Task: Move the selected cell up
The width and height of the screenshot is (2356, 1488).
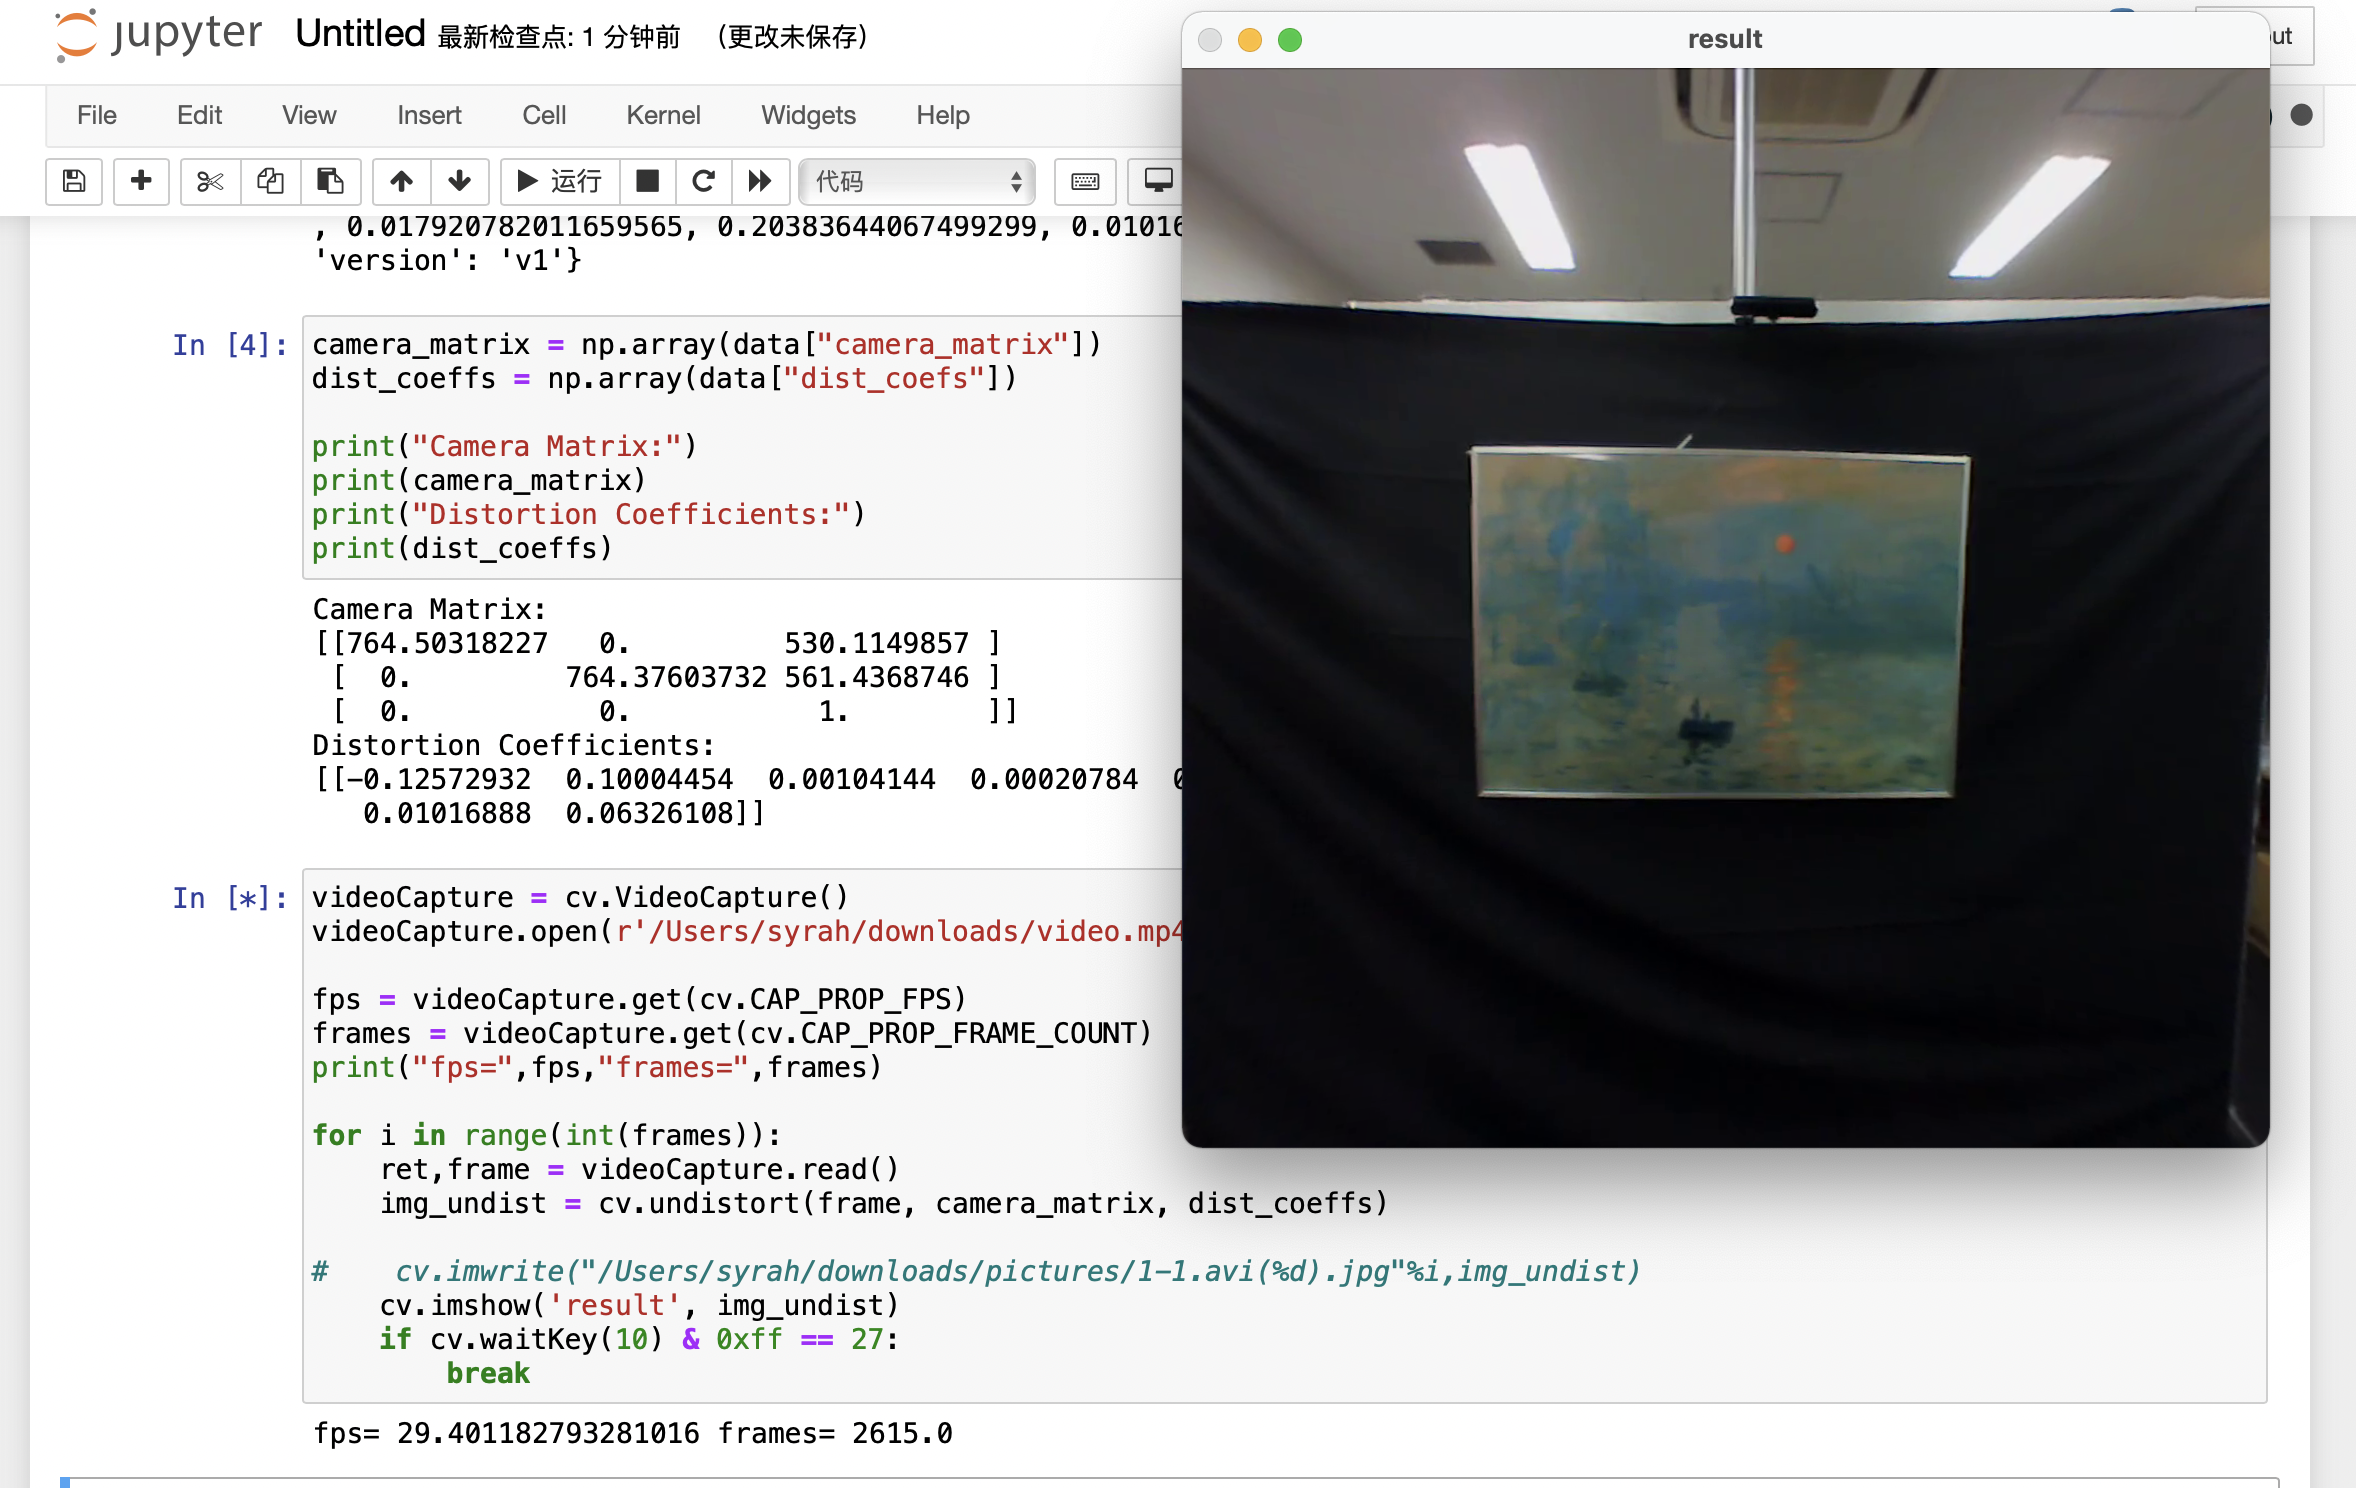Action: tap(401, 181)
